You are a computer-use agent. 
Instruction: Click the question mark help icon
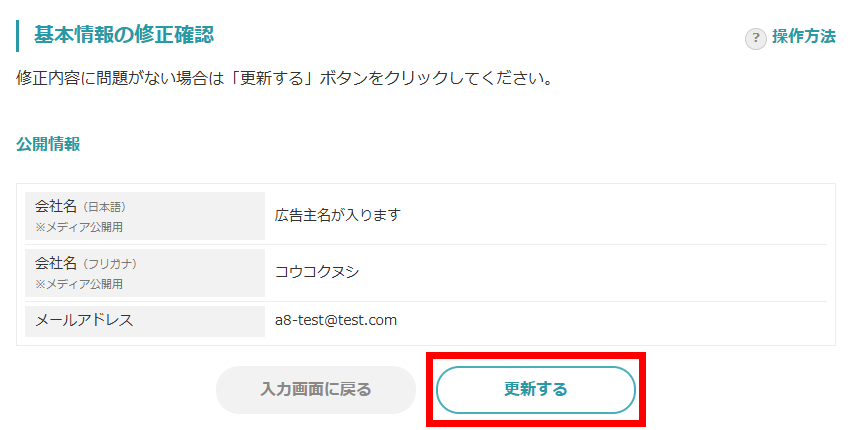[x=756, y=38]
